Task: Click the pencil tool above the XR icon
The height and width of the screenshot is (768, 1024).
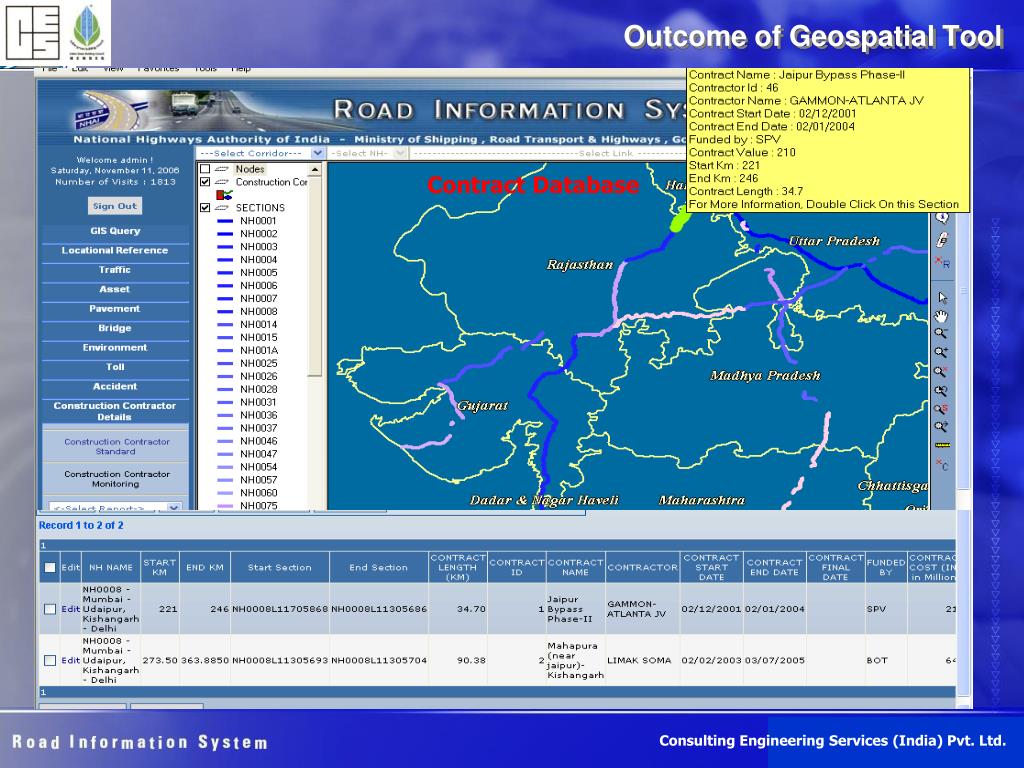Action: [942, 240]
